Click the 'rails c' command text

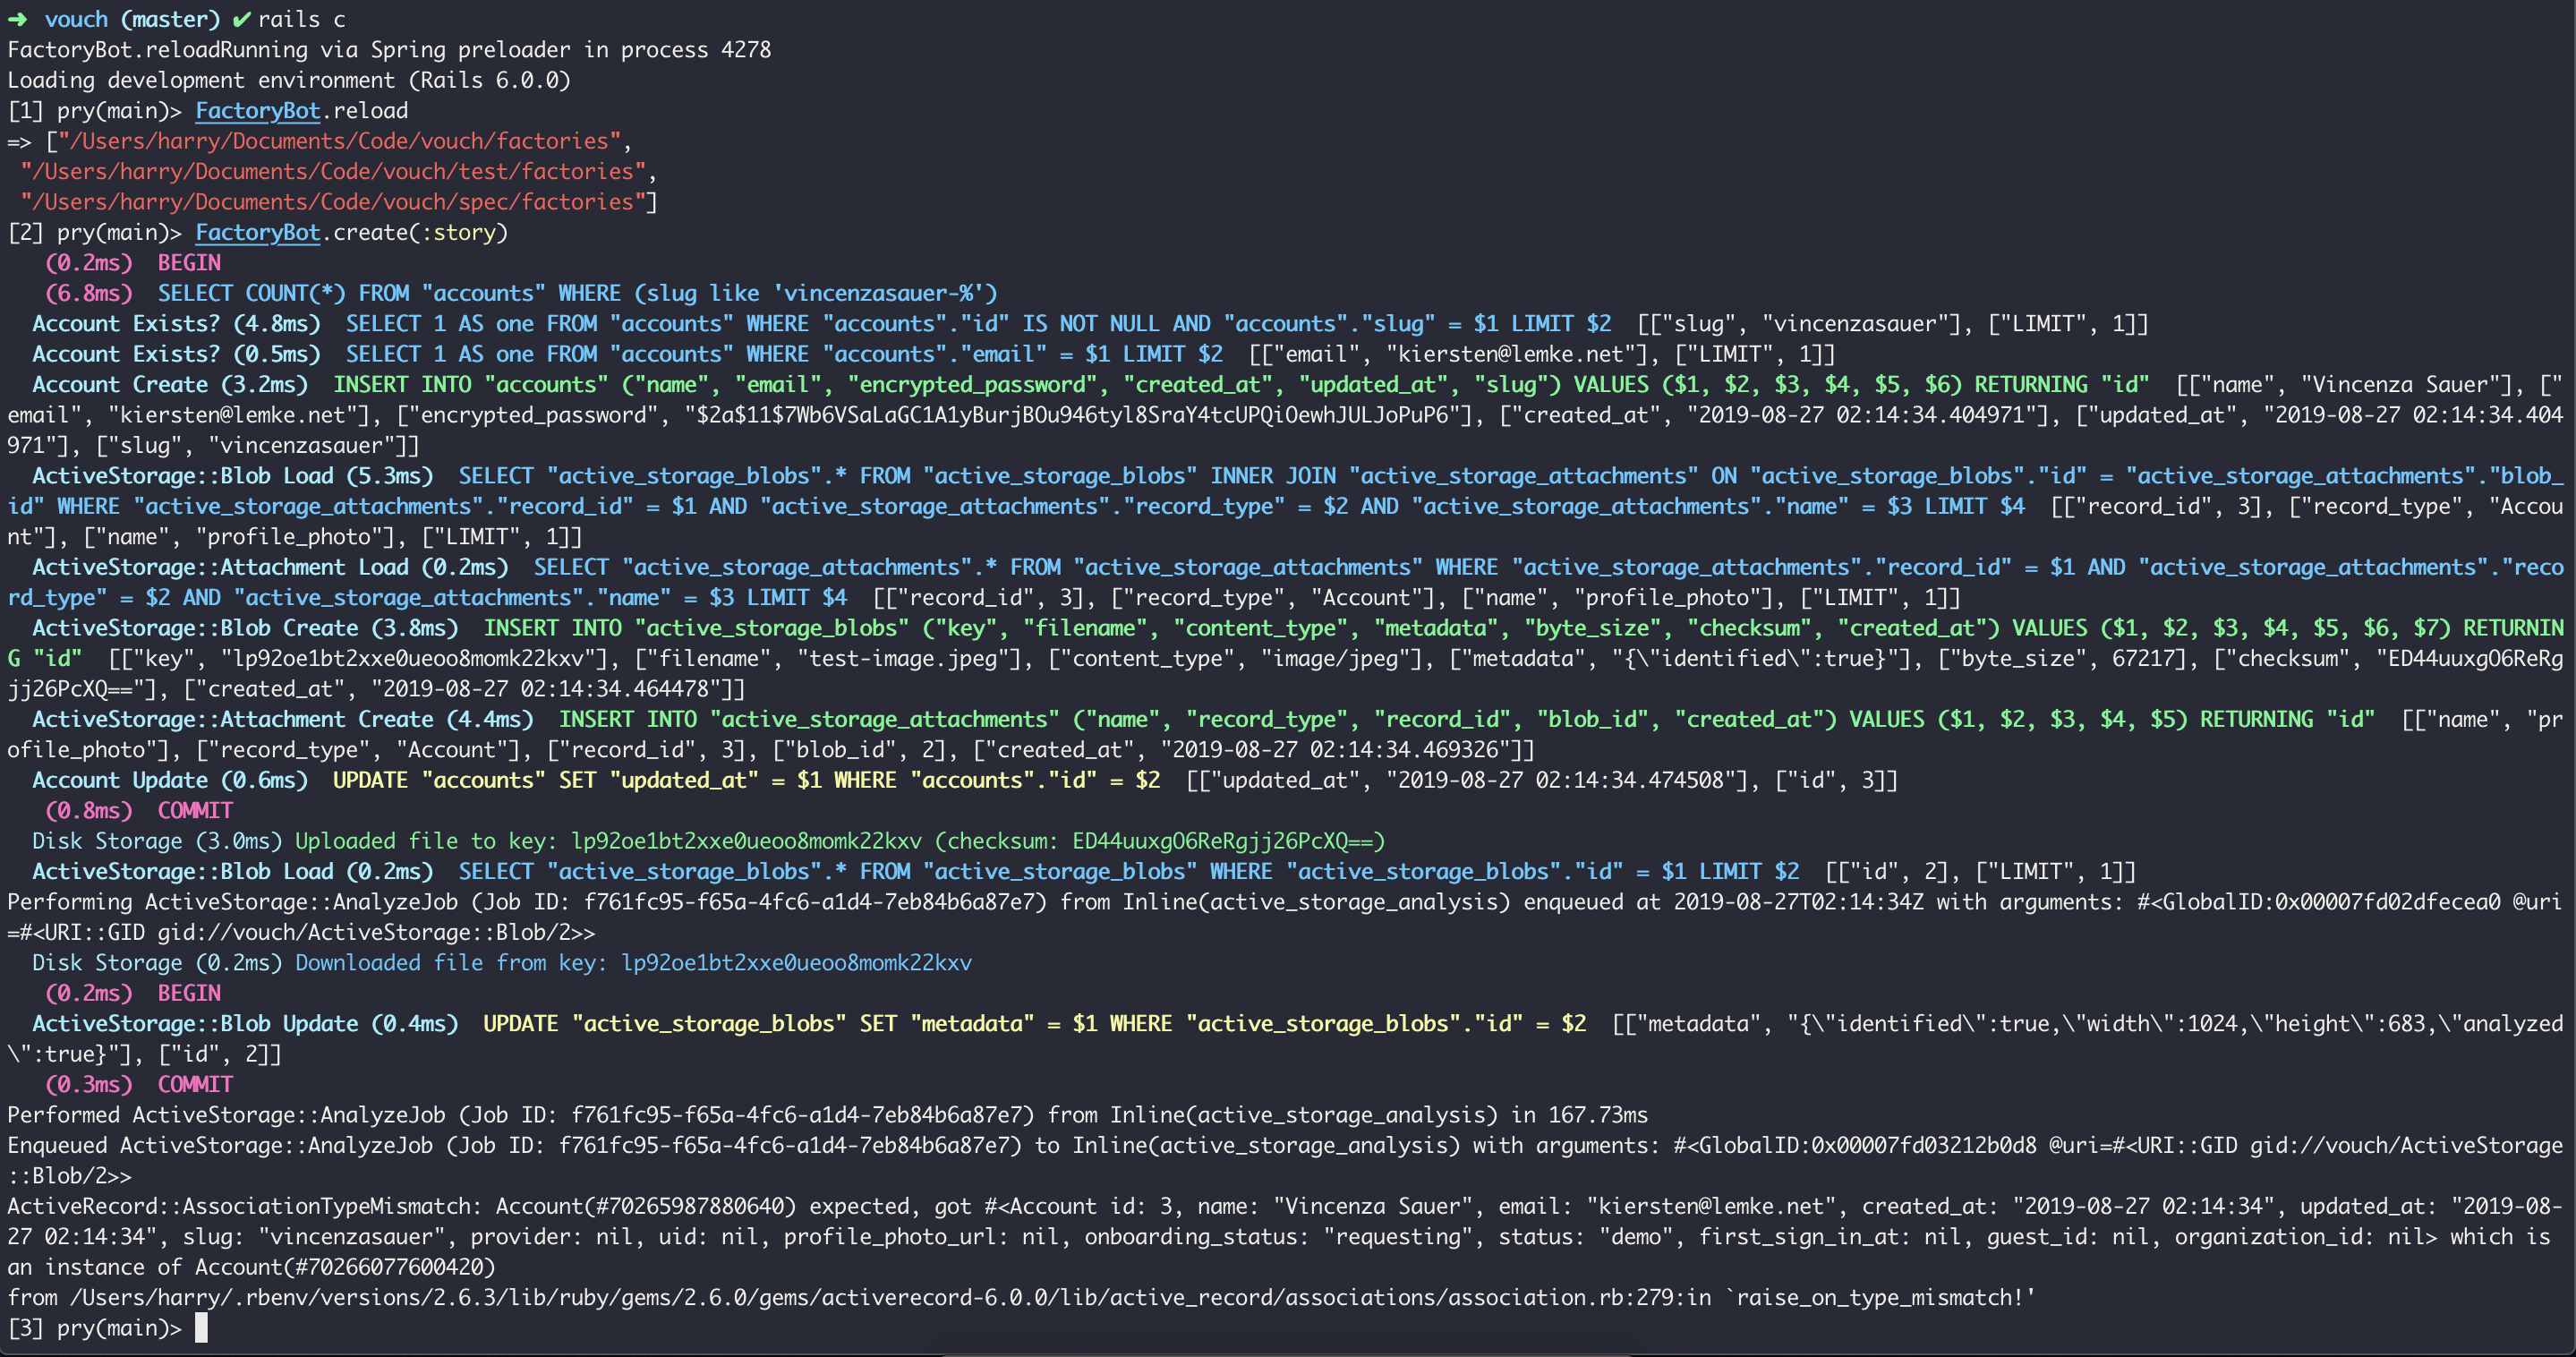coord(301,19)
